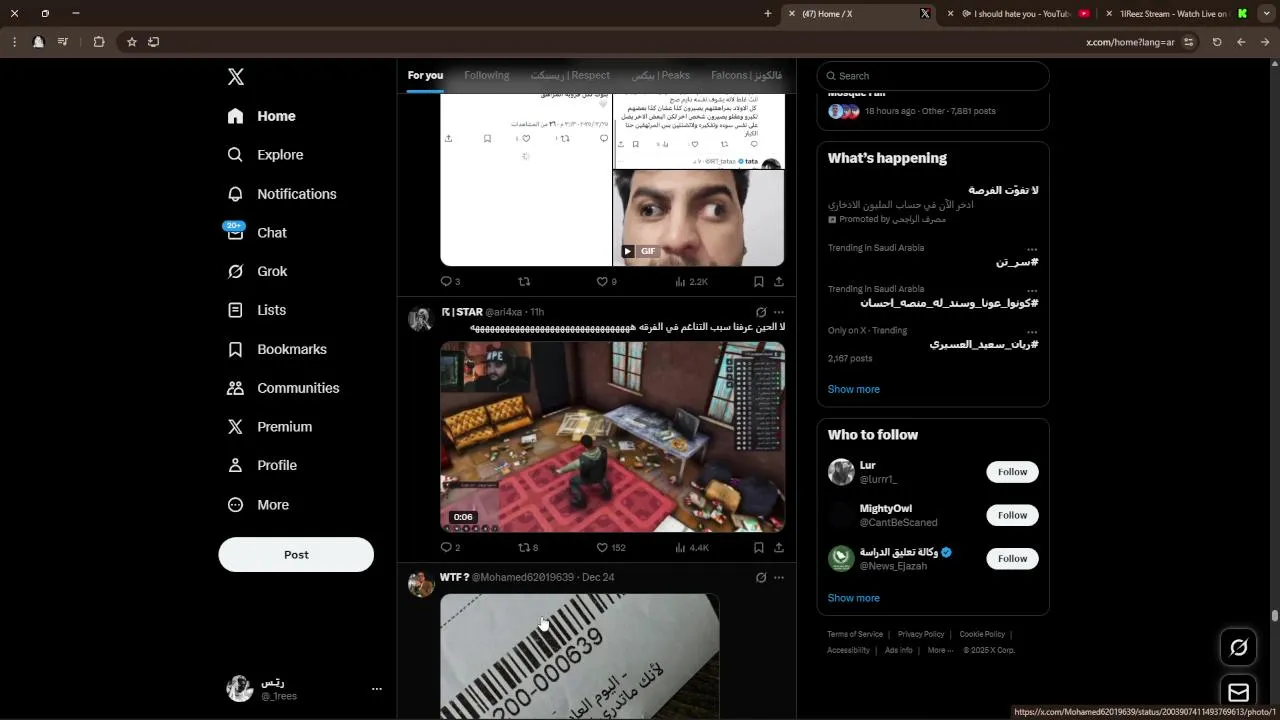The height and width of the screenshot is (720, 1280).
Task: Open the Terms of Service link
Action: coord(855,634)
